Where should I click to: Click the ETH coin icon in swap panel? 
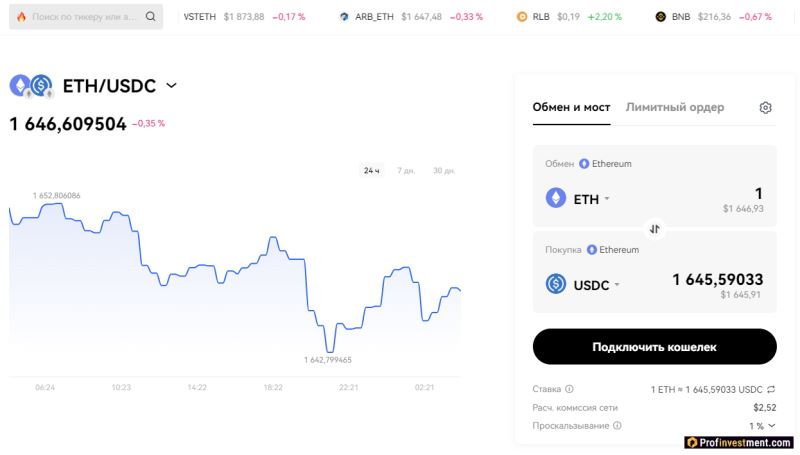pos(556,198)
